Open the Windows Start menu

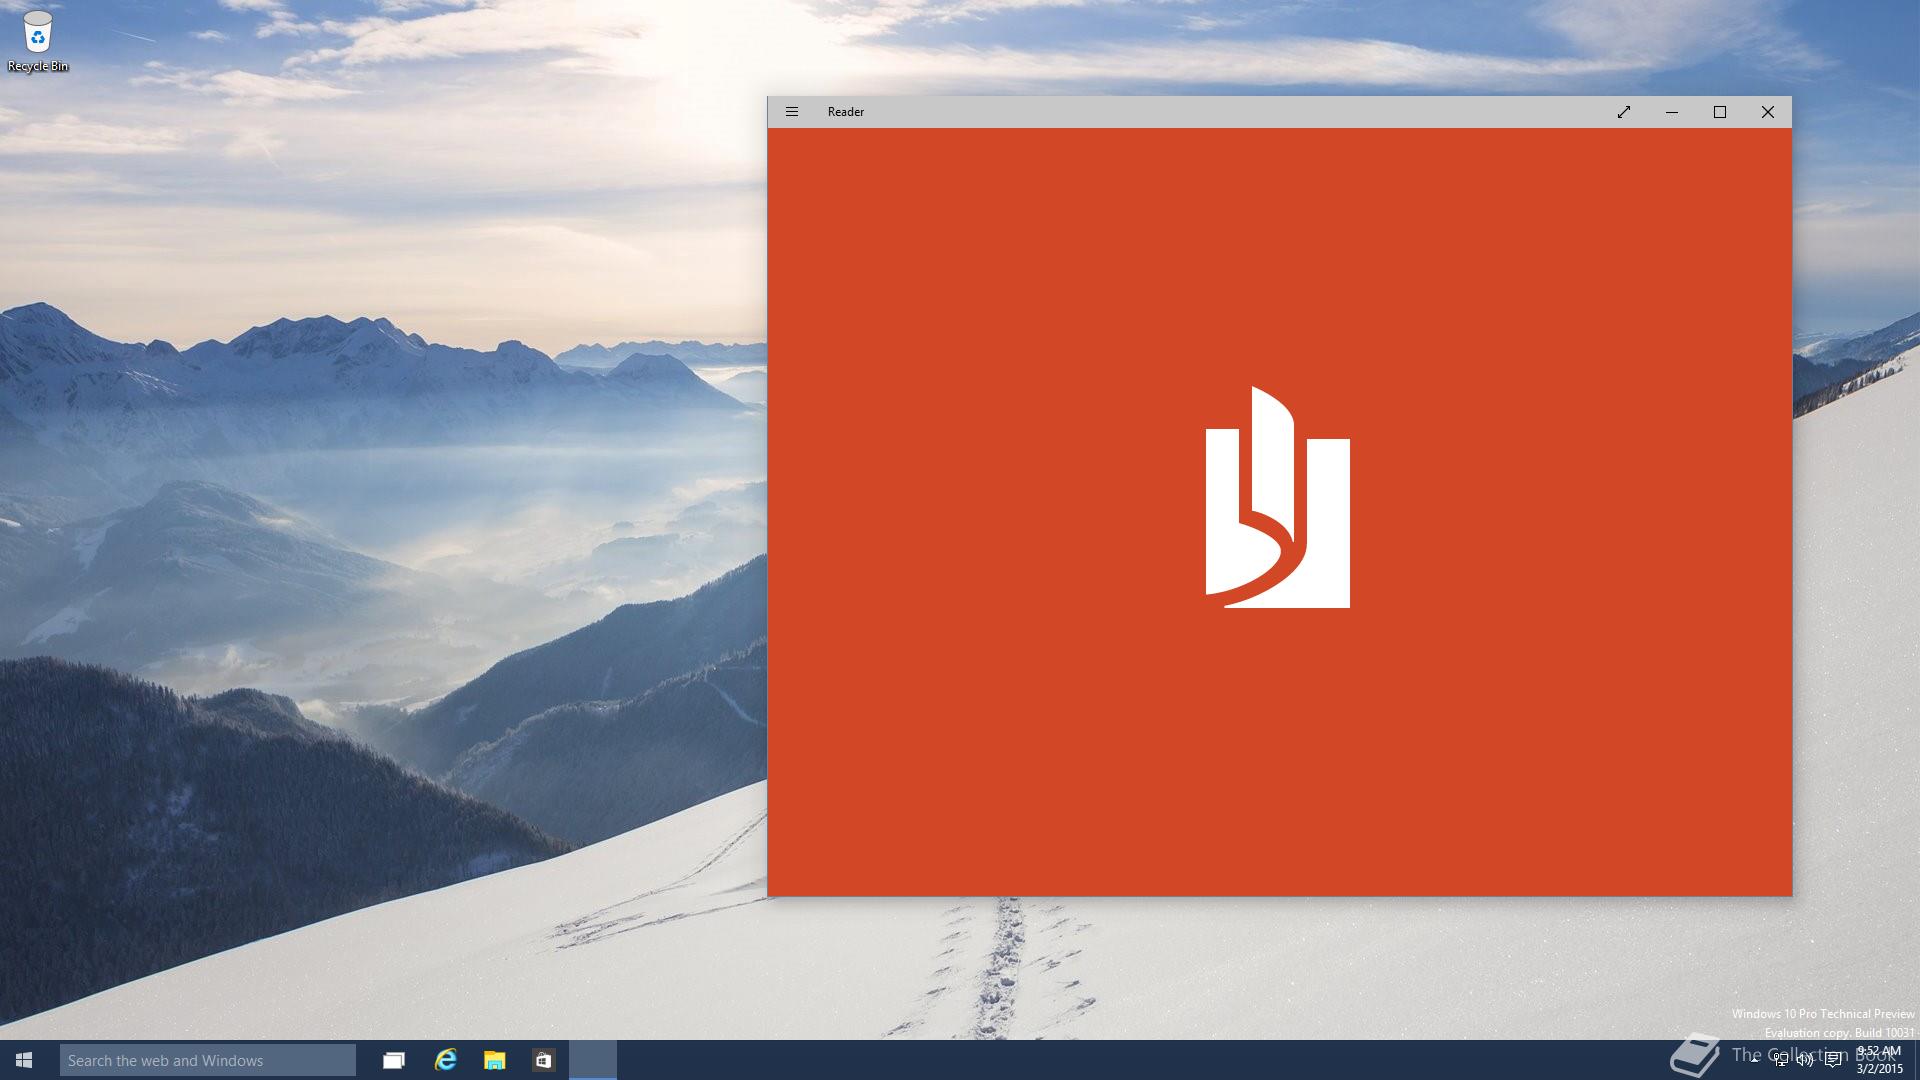point(24,1060)
